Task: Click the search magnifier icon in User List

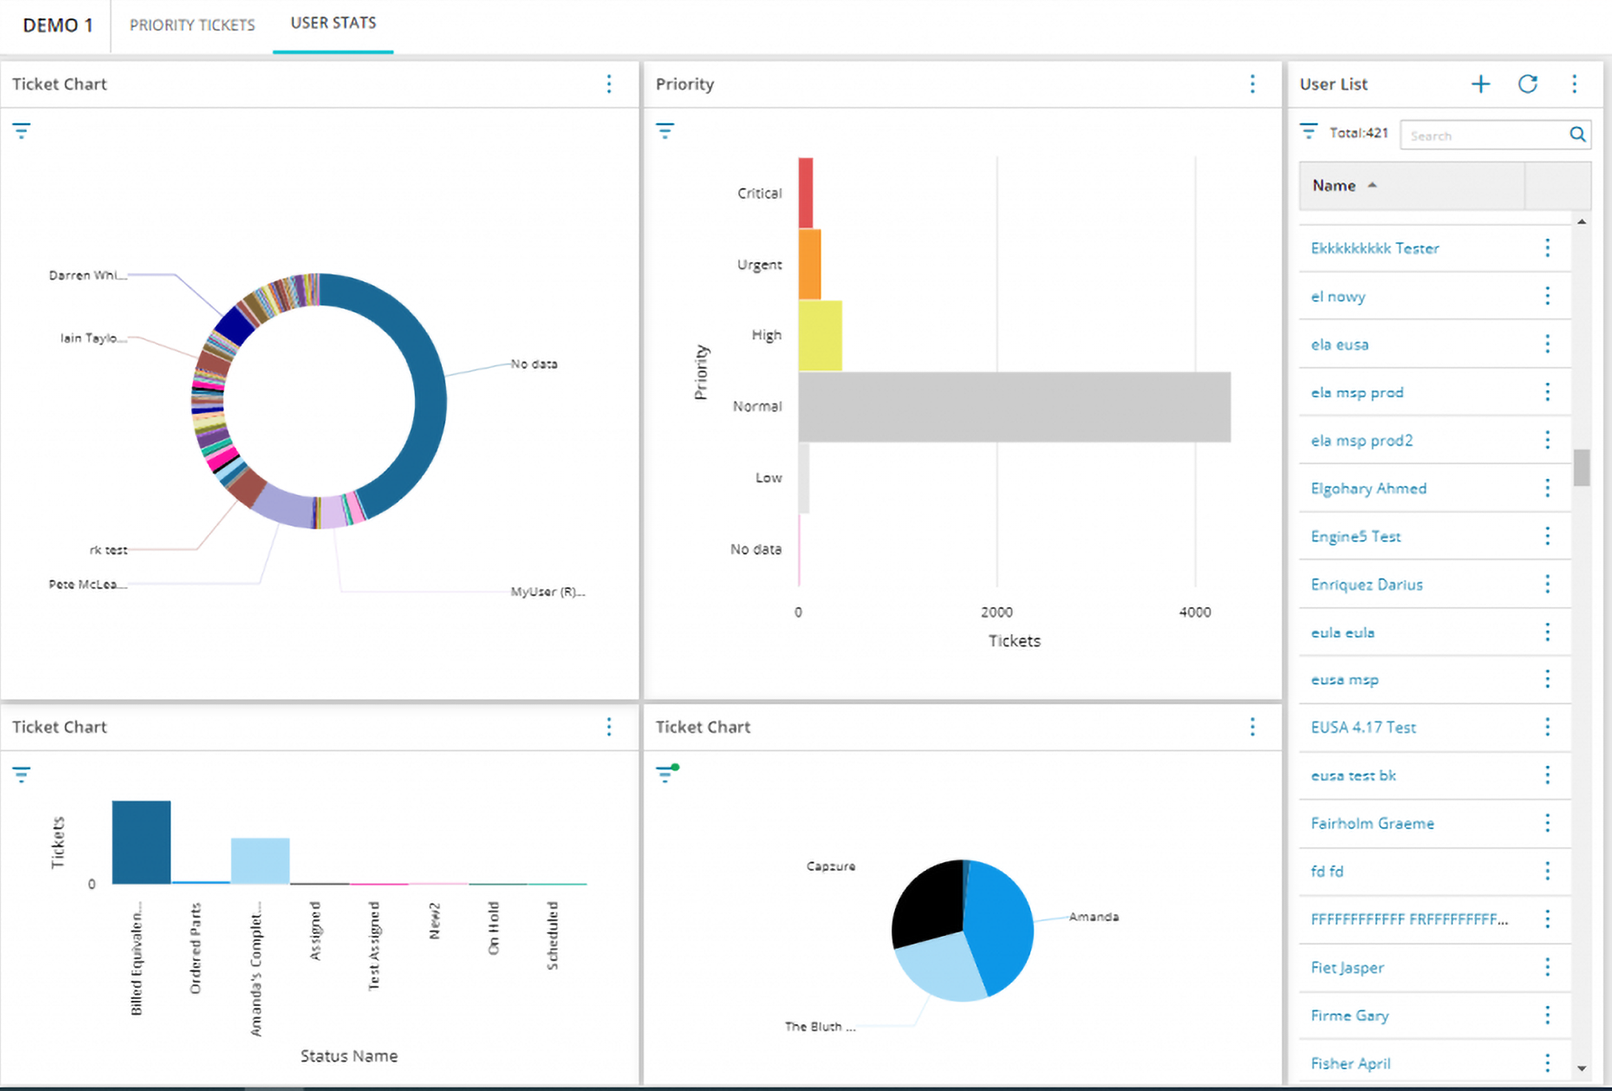Action: coord(1577,135)
